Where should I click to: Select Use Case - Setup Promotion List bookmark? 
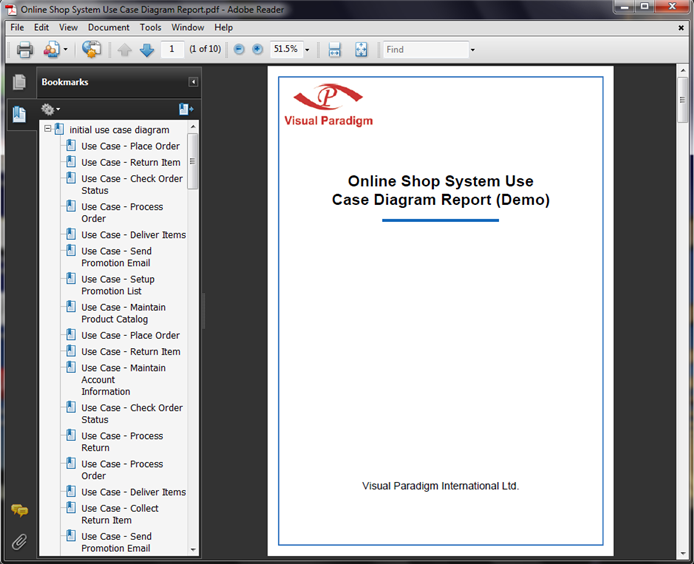(117, 285)
